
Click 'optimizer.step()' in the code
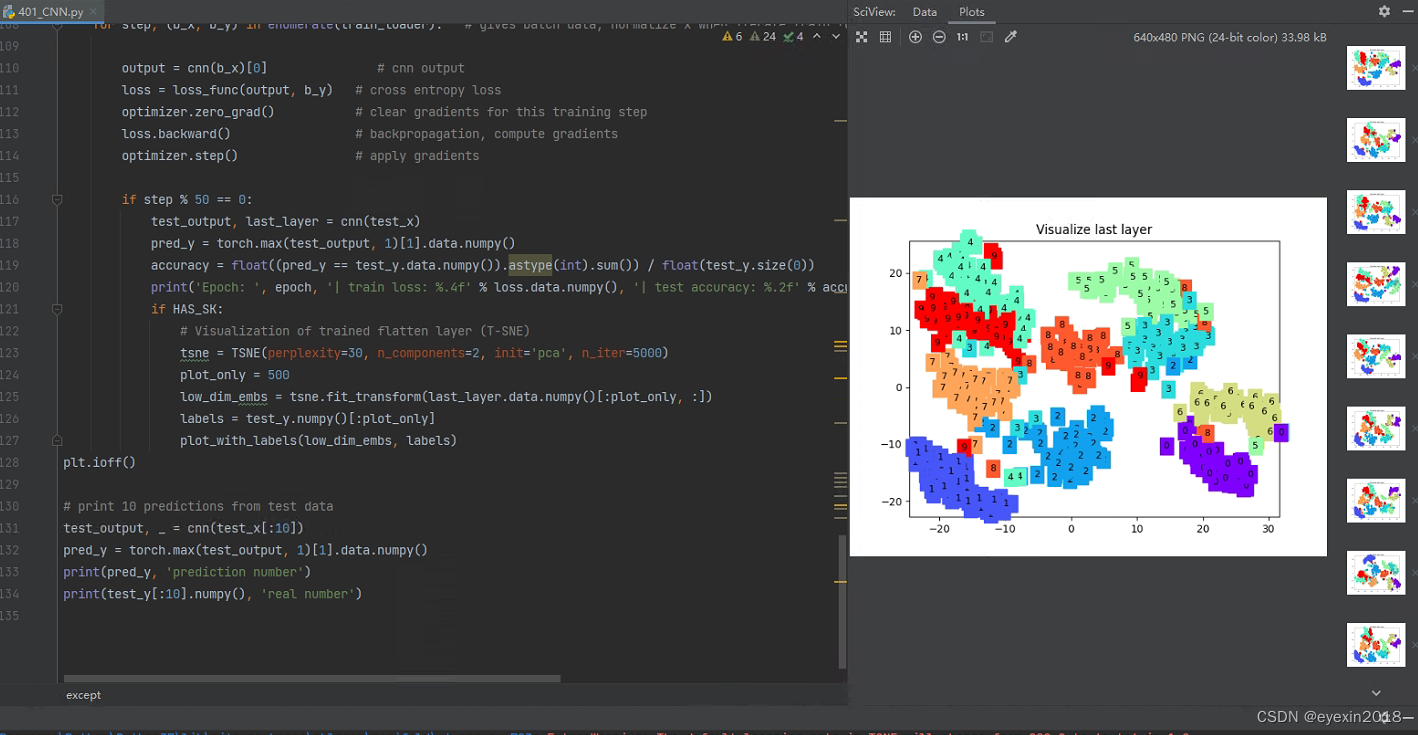[180, 156]
